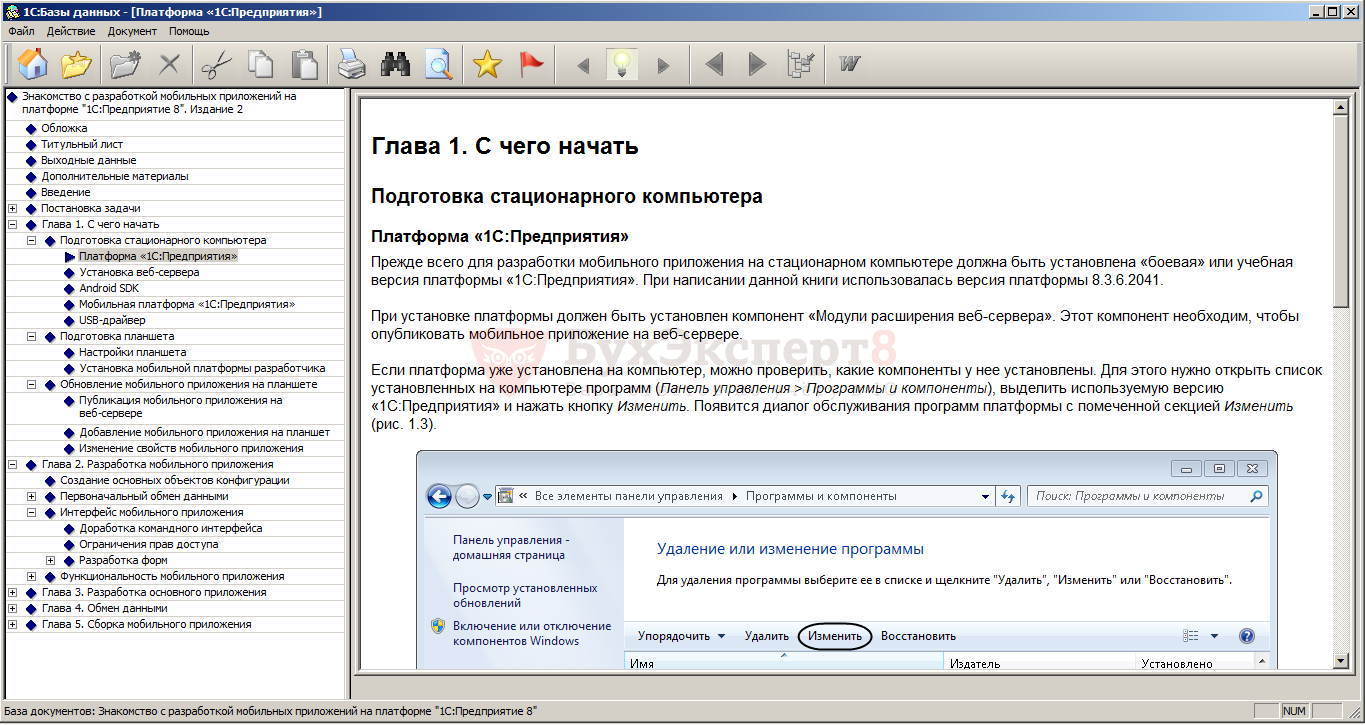Open Установка мобильной платформы разработчика topic

point(202,368)
